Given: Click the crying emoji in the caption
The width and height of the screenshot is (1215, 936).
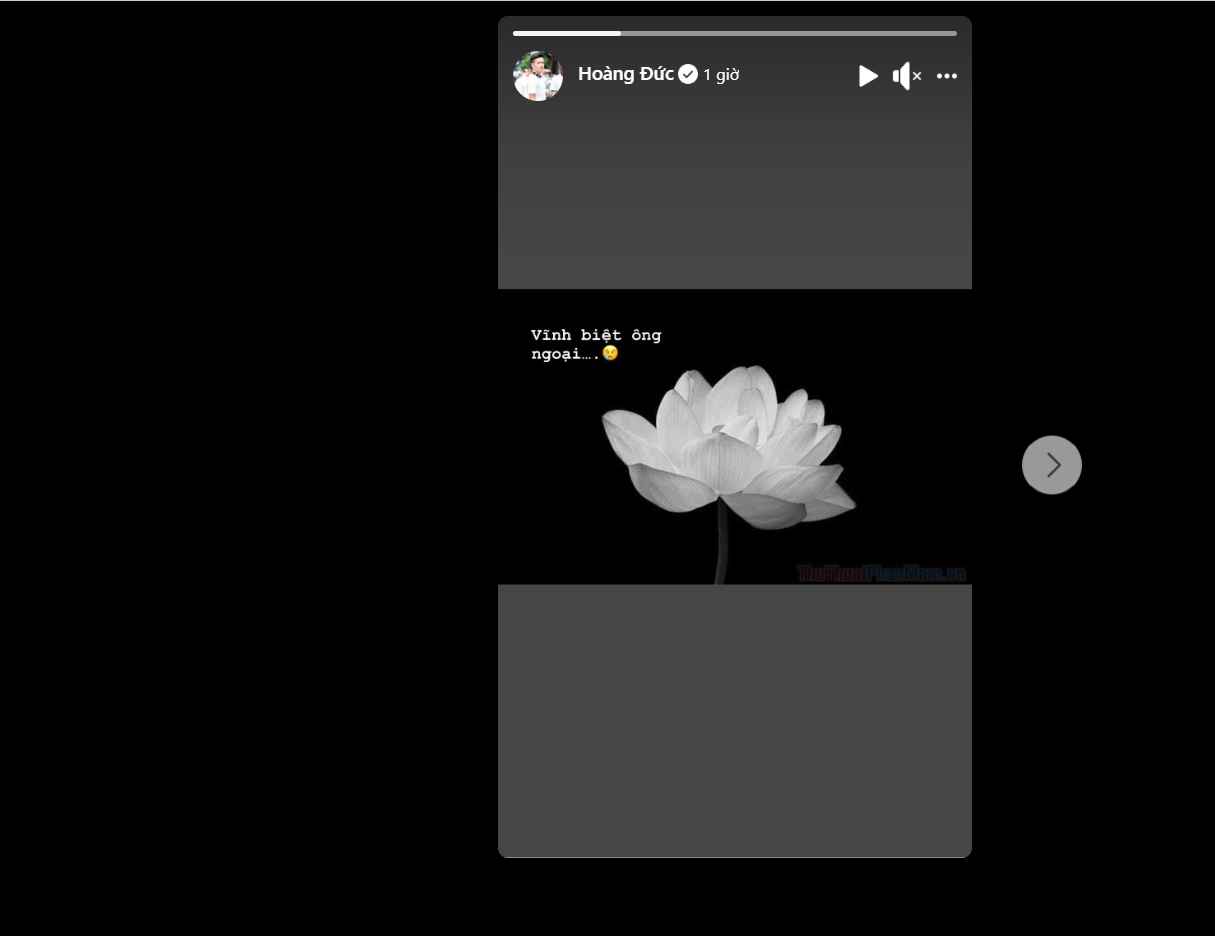Looking at the screenshot, I should pos(610,353).
